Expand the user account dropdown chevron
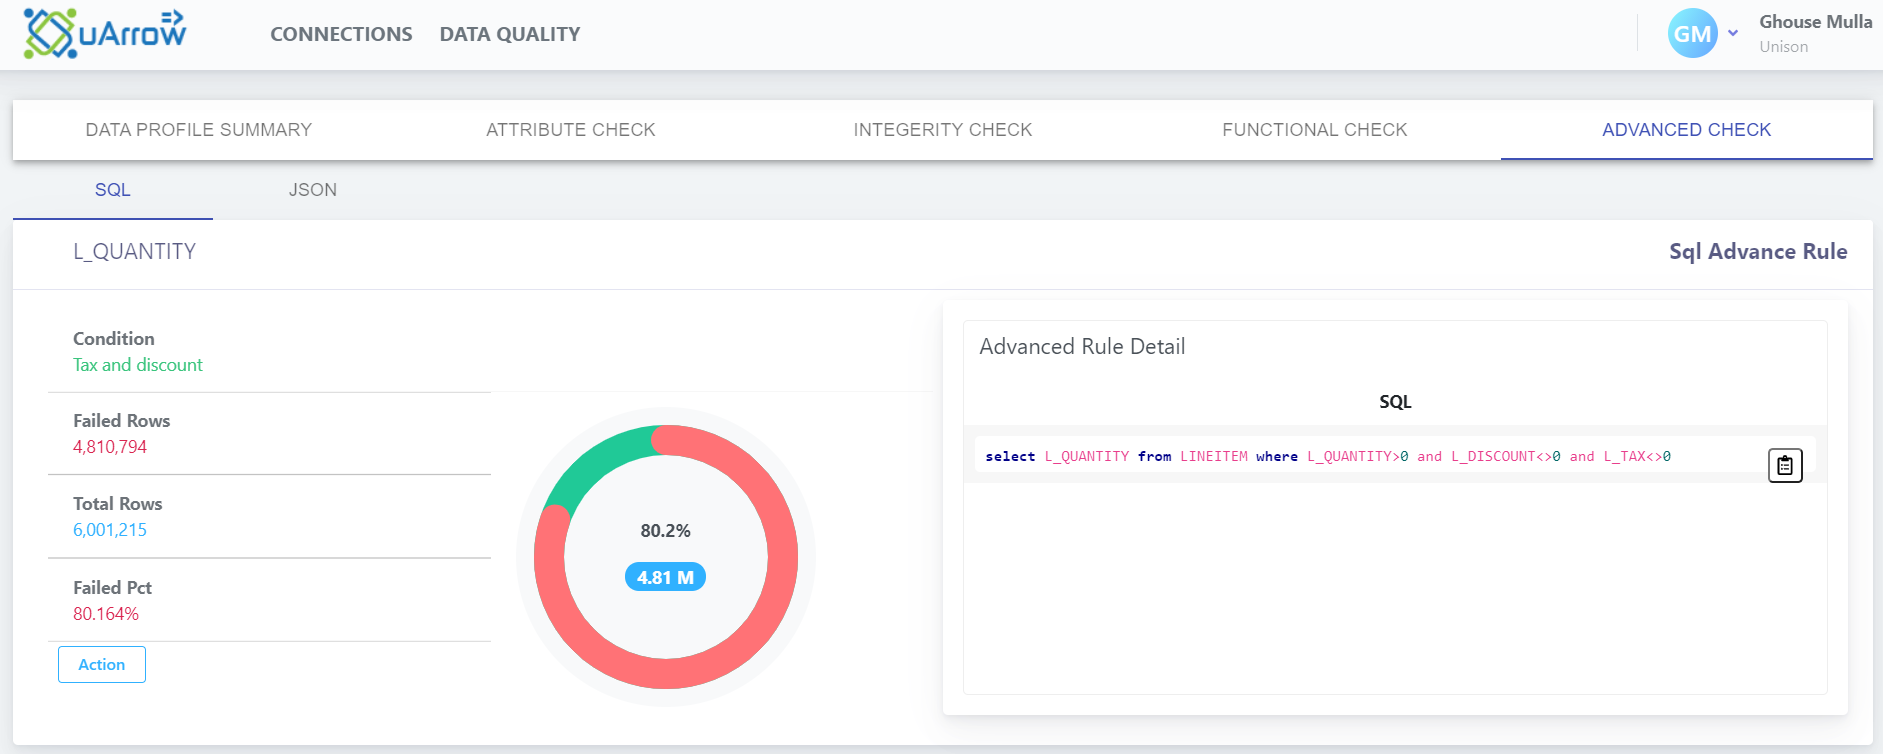Viewport: 1883px width, 754px height. click(x=1733, y=33)
